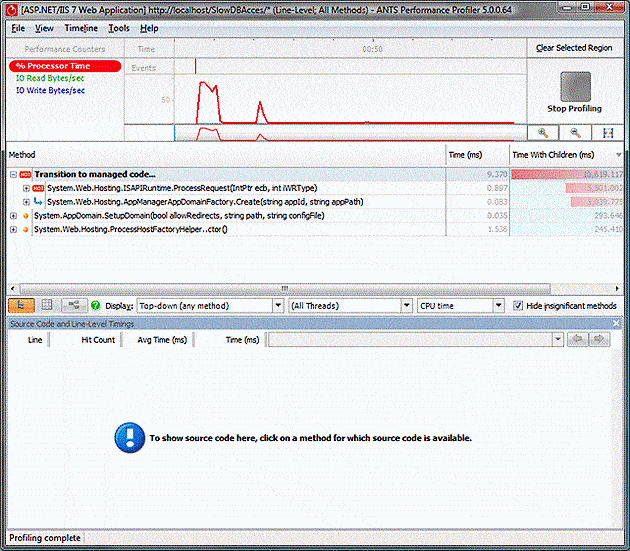Open the Timeline menu
Screen dimensions: 630x551
[x=81, y=28]
